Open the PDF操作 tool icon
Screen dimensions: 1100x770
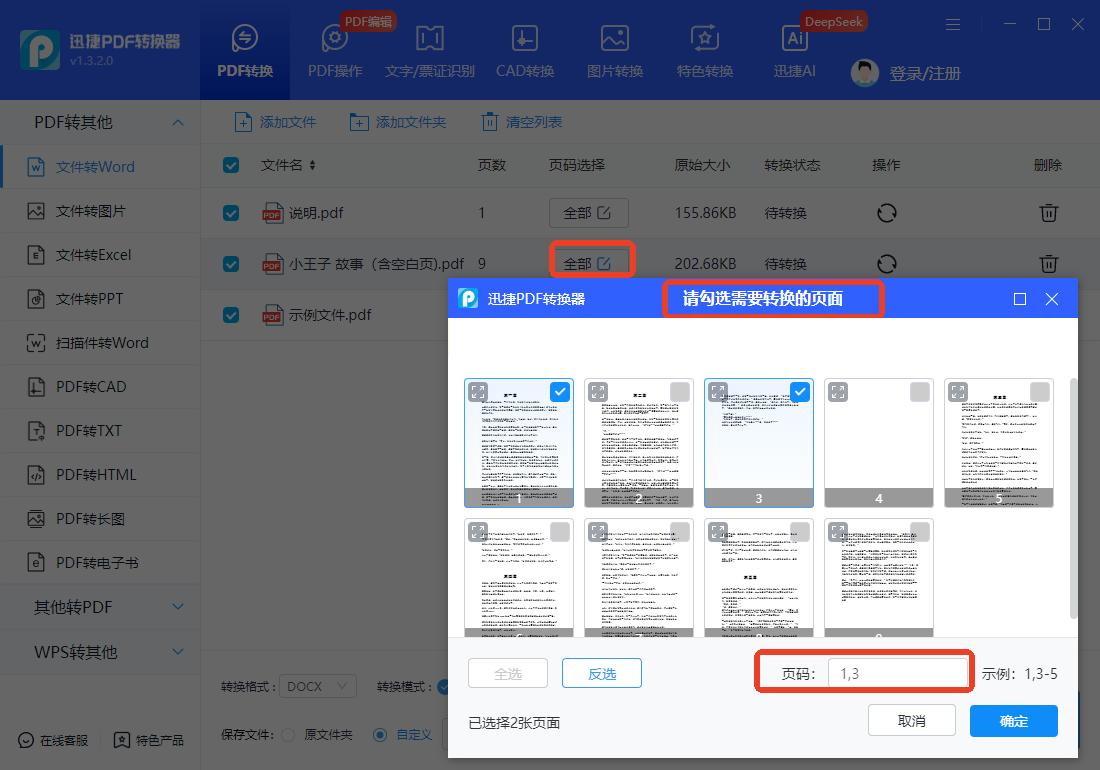[335, 40]
